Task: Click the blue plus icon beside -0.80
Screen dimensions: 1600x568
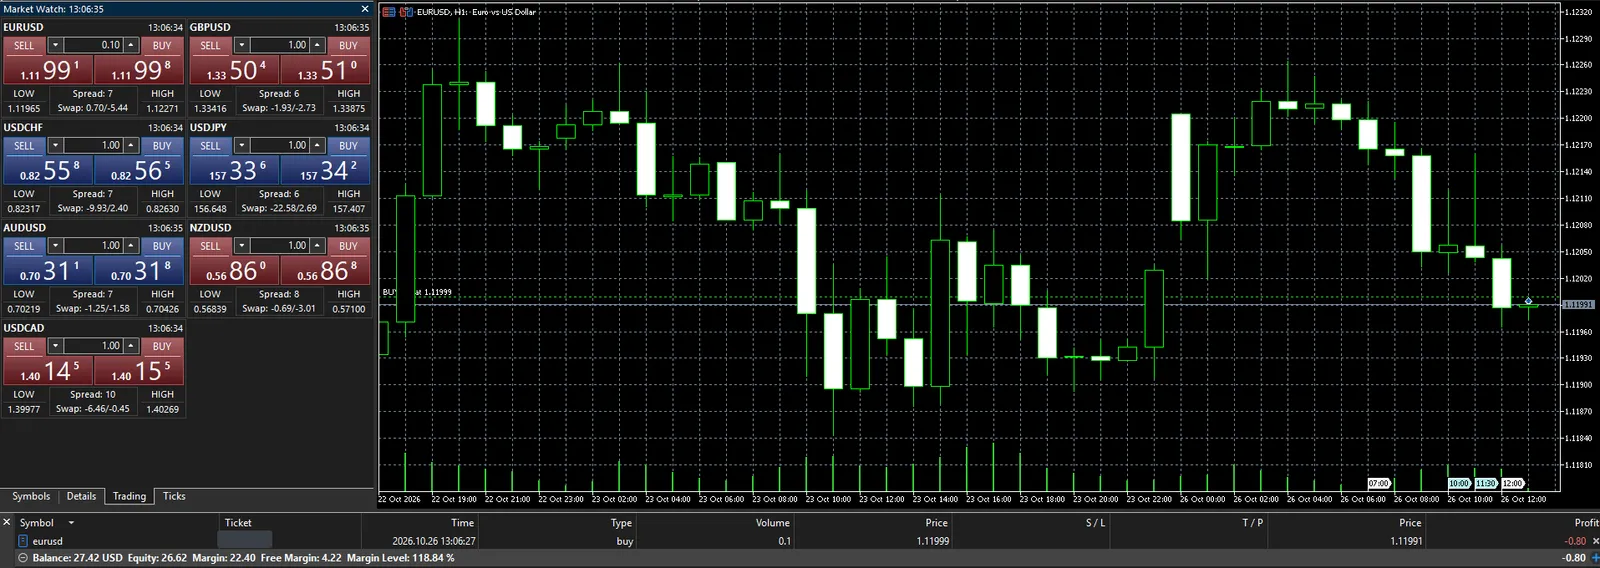Action: tap(1595, 558)
